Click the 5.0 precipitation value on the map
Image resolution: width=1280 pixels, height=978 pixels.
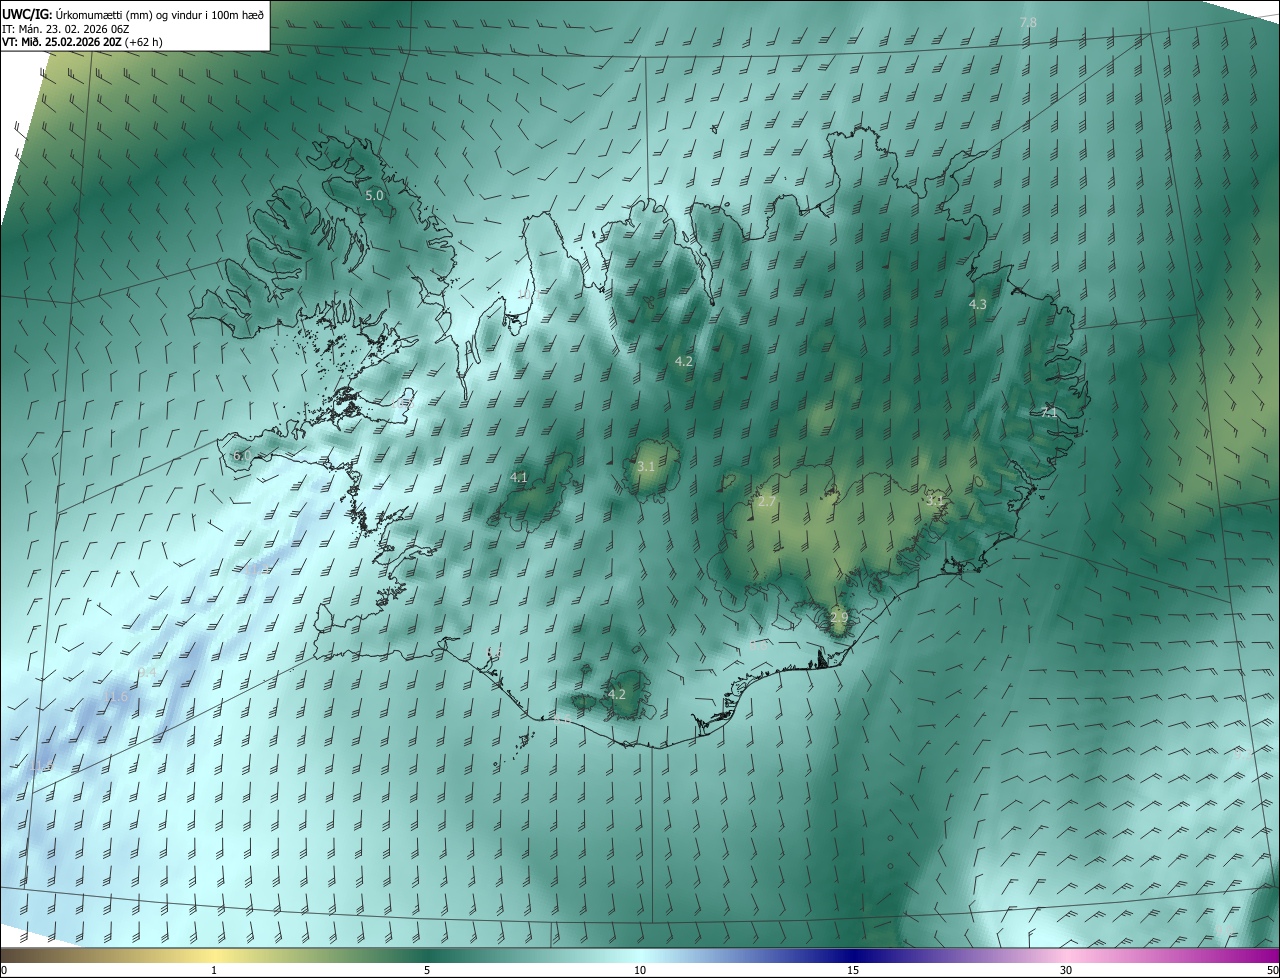coord(374,196)
